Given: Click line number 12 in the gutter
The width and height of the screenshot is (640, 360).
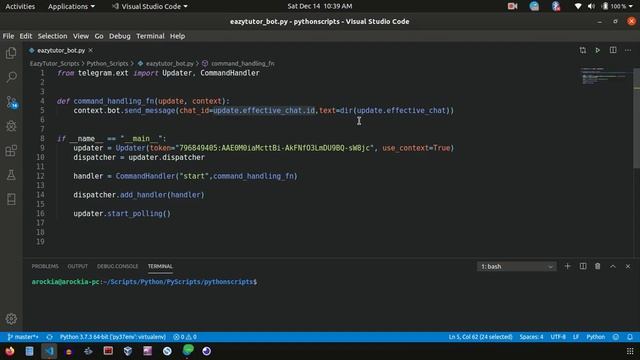Looking at the screenshot, I should (x=40, y=176).
